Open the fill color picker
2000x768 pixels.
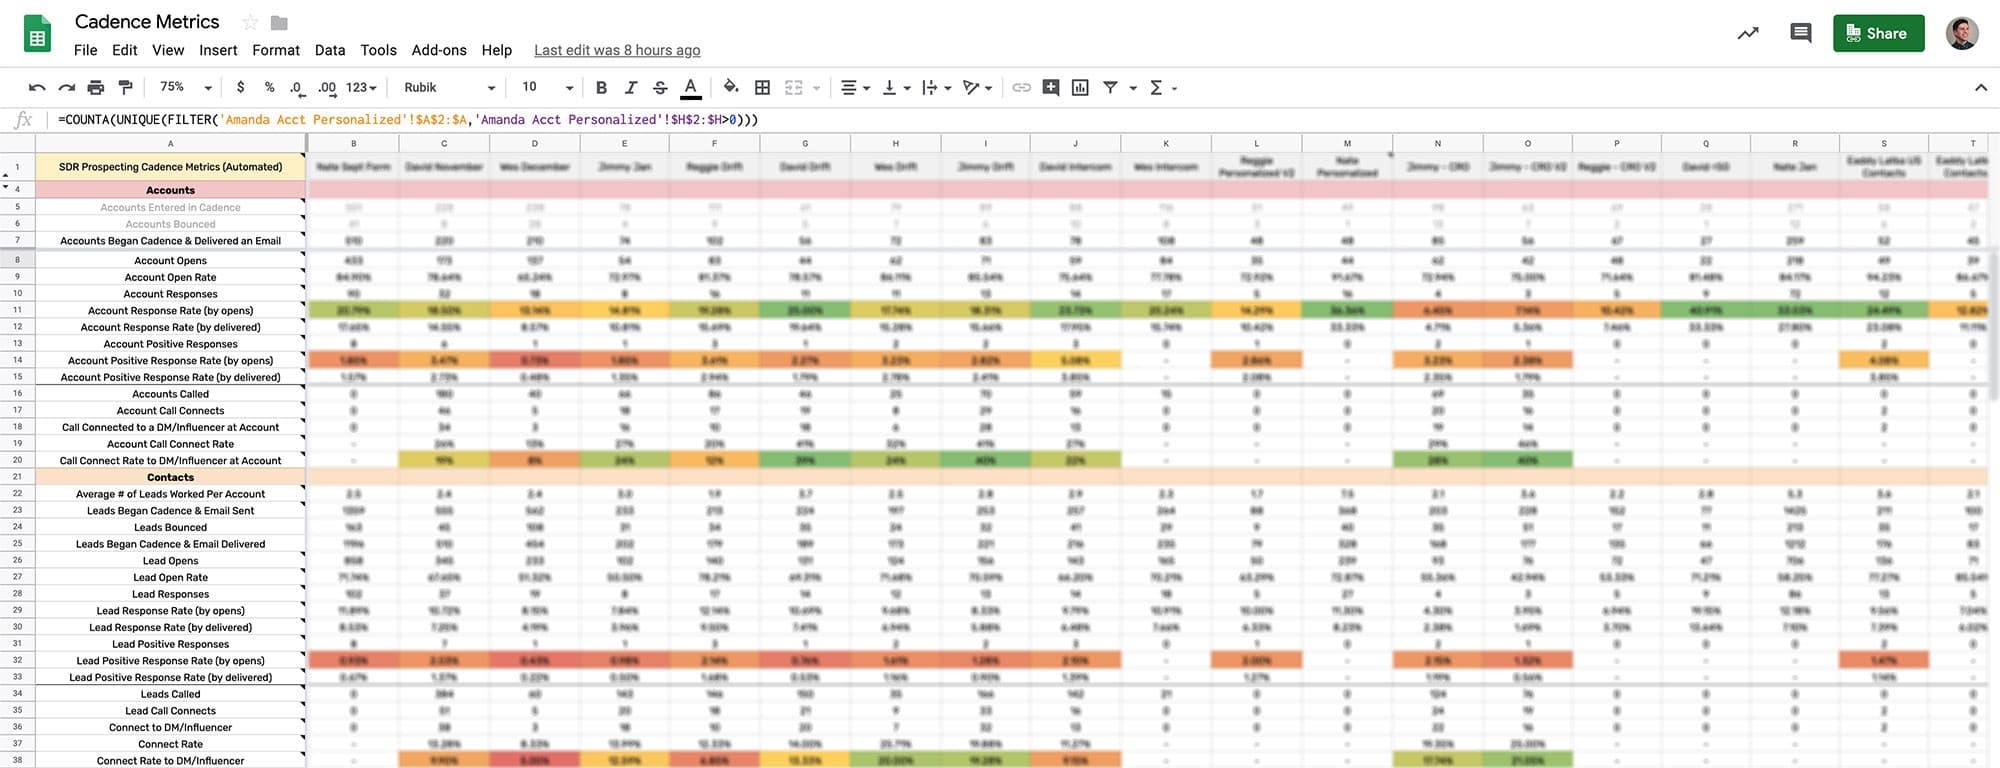tap(732, 87)
